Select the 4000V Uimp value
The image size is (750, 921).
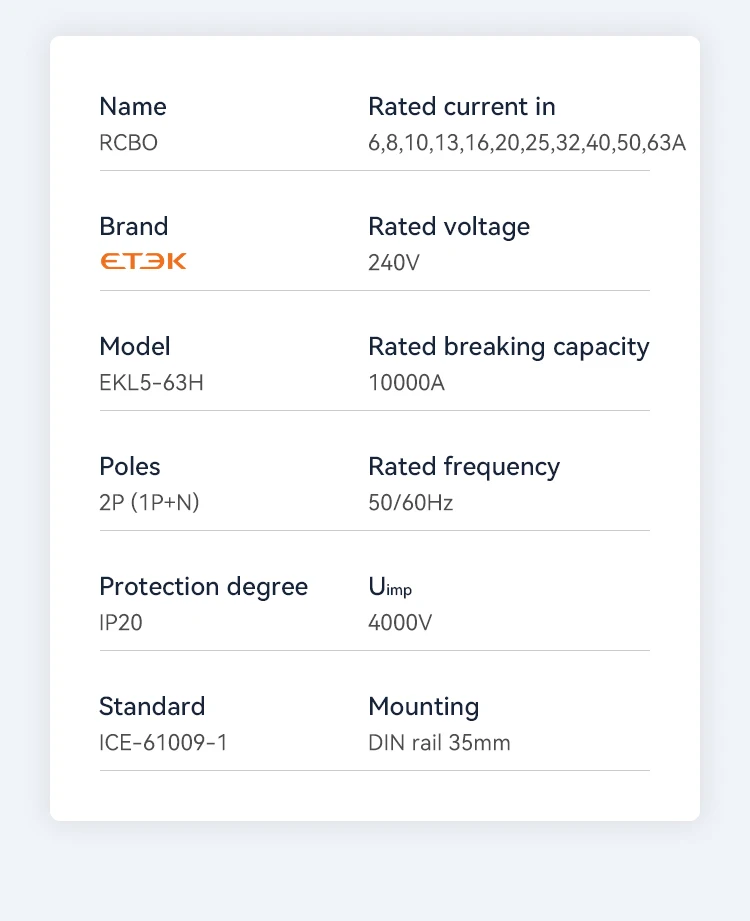399,623
